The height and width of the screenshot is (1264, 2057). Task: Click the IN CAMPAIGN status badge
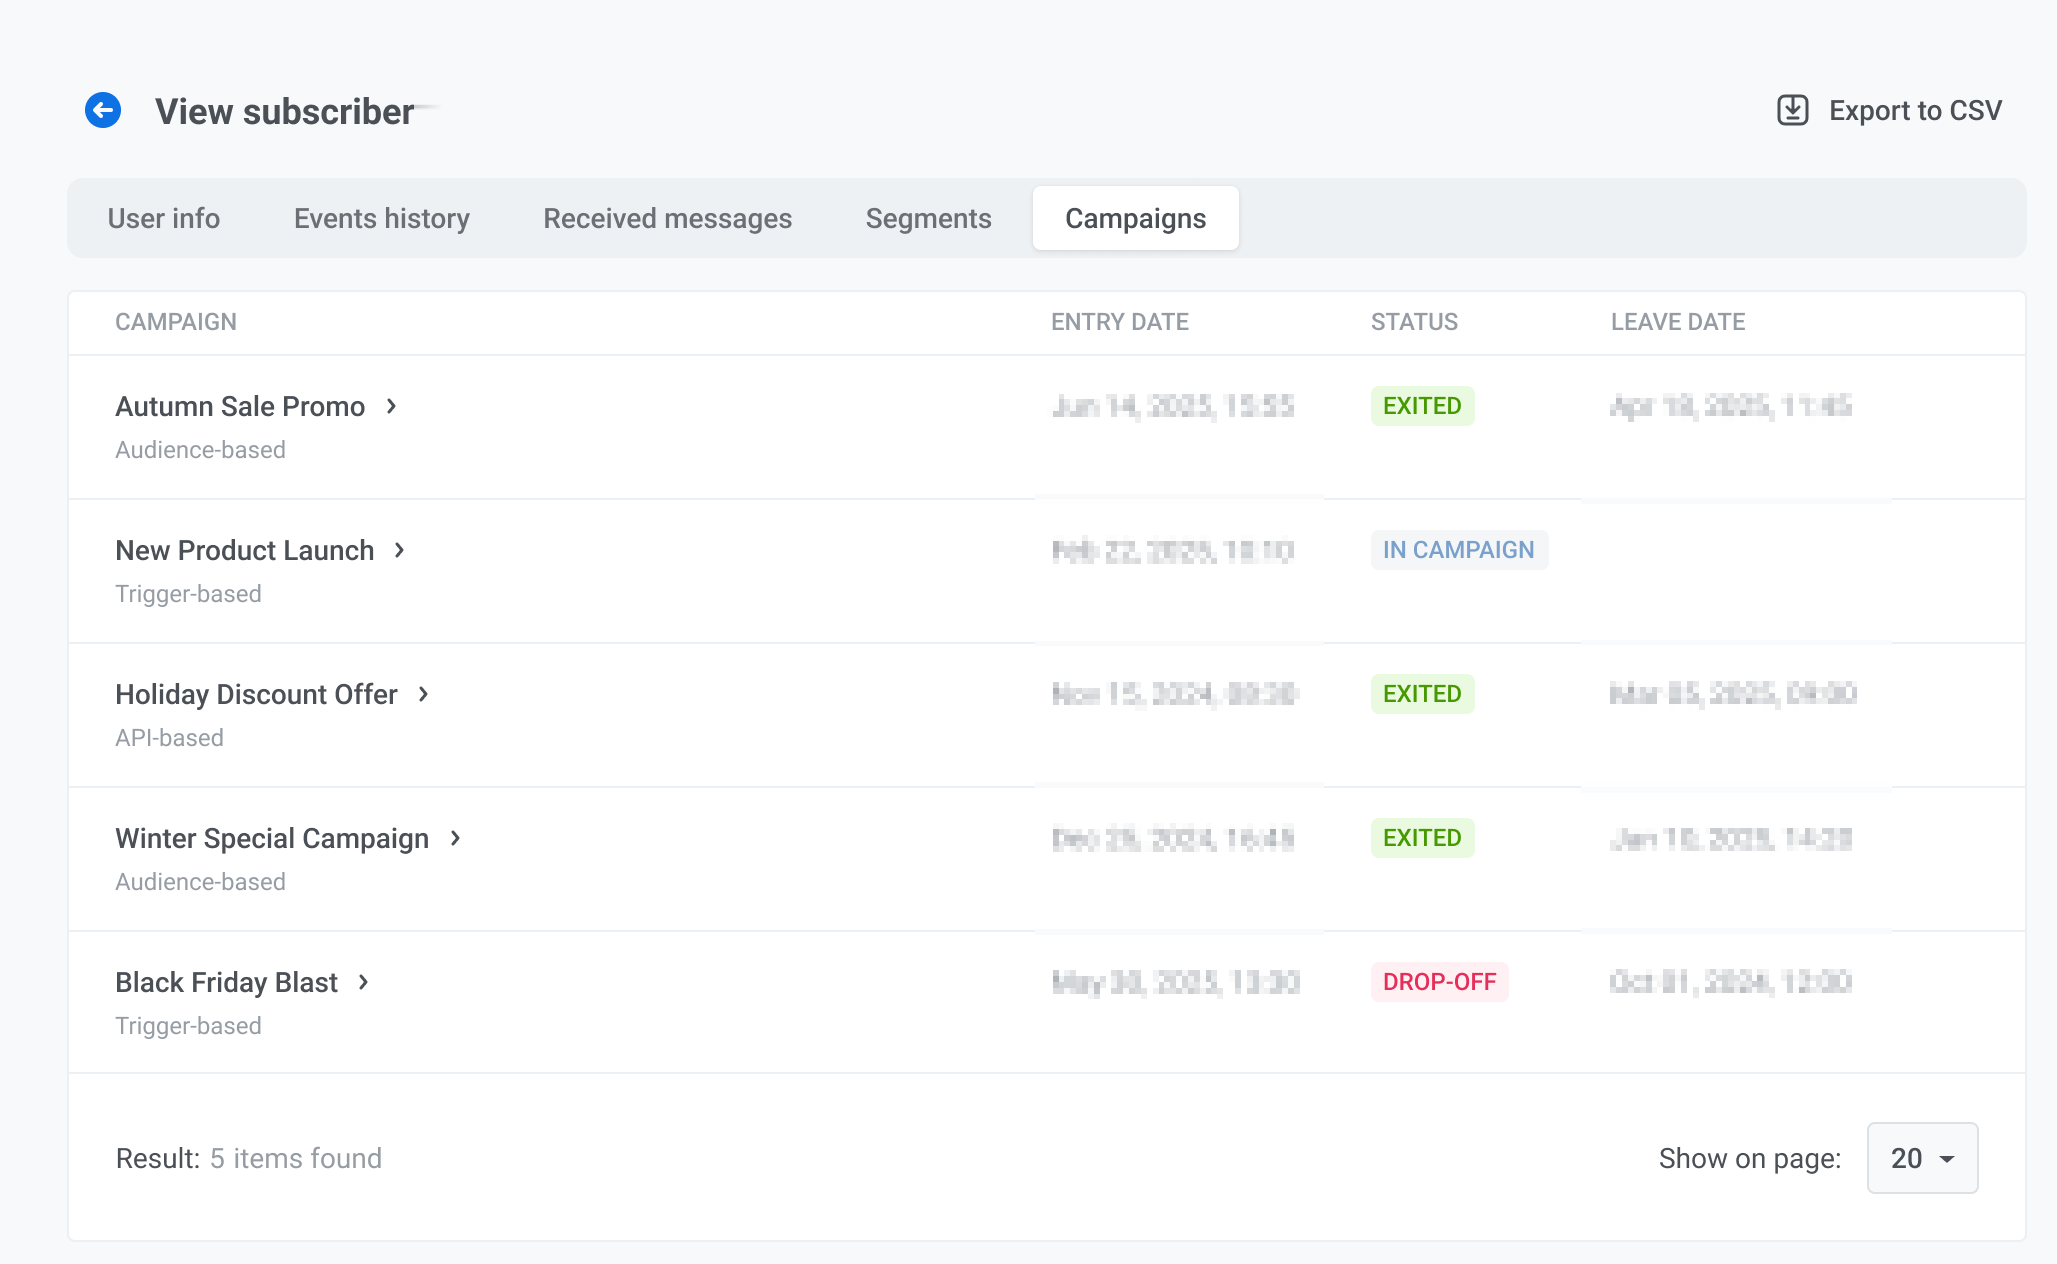(1458, 550)
